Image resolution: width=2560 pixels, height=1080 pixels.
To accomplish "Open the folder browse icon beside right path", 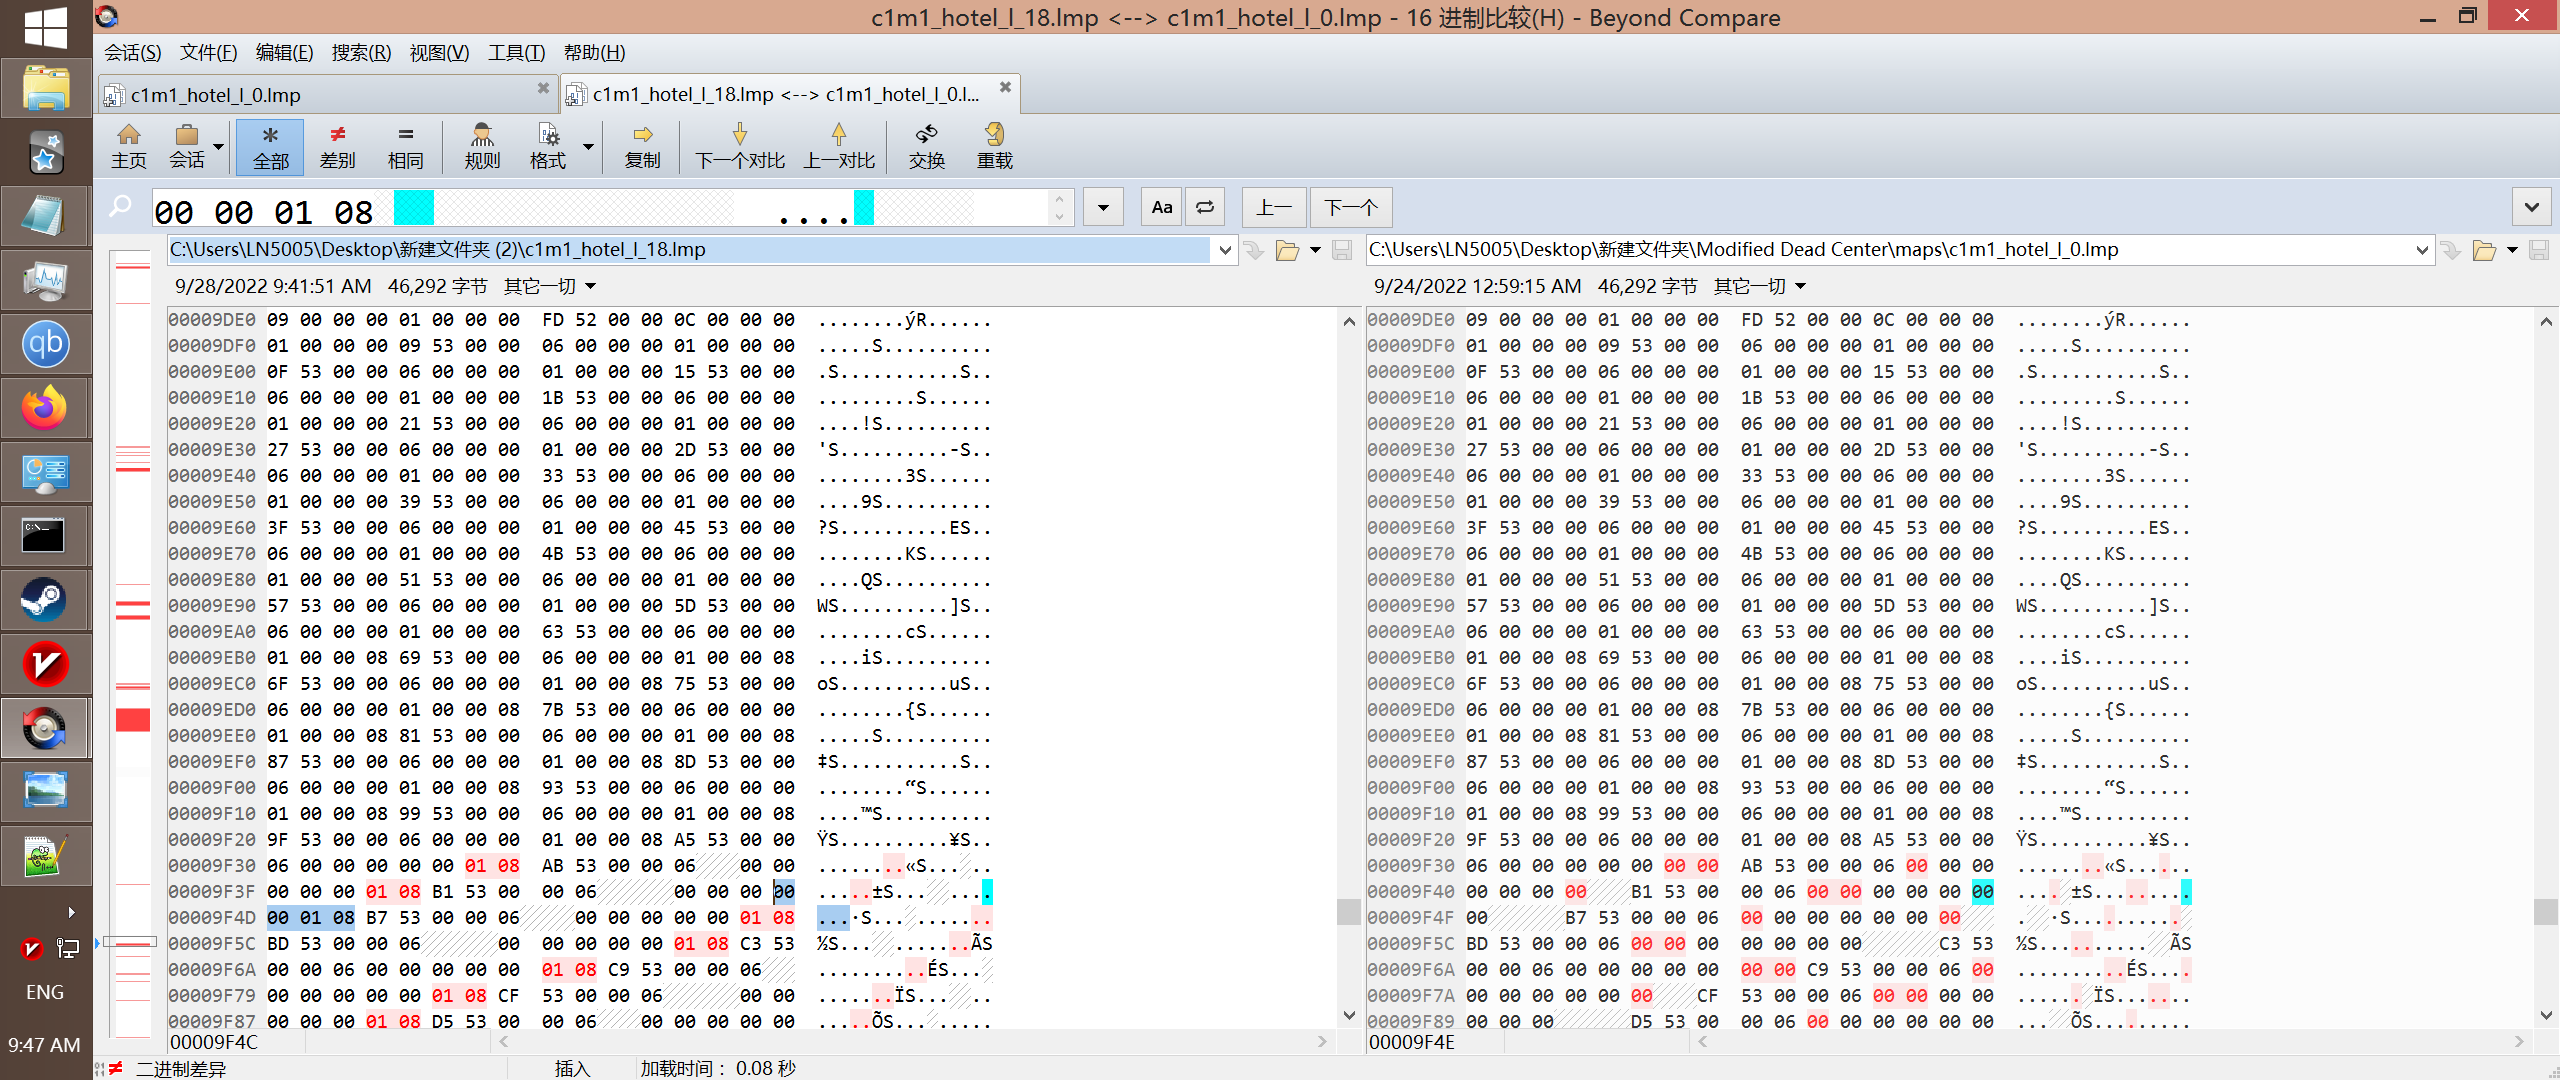I will click(x=2486, y=250).
